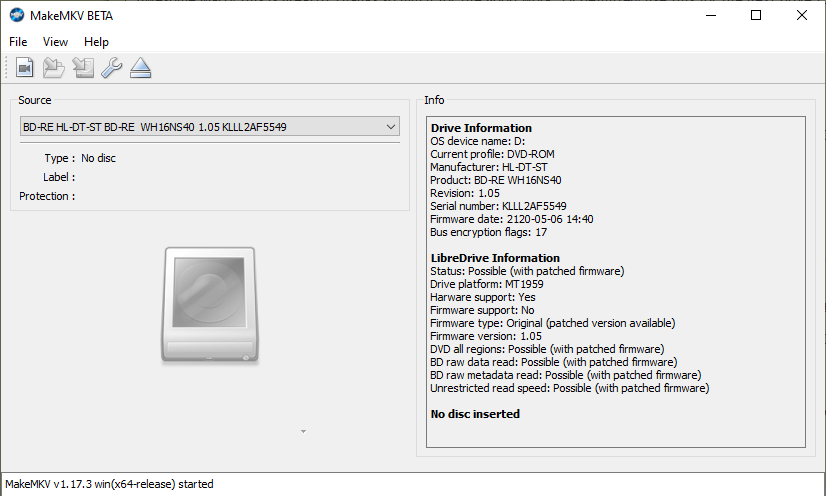826x496 pixels.
Task: Click Unrestricted read speed line
Action: coord(569,388)
